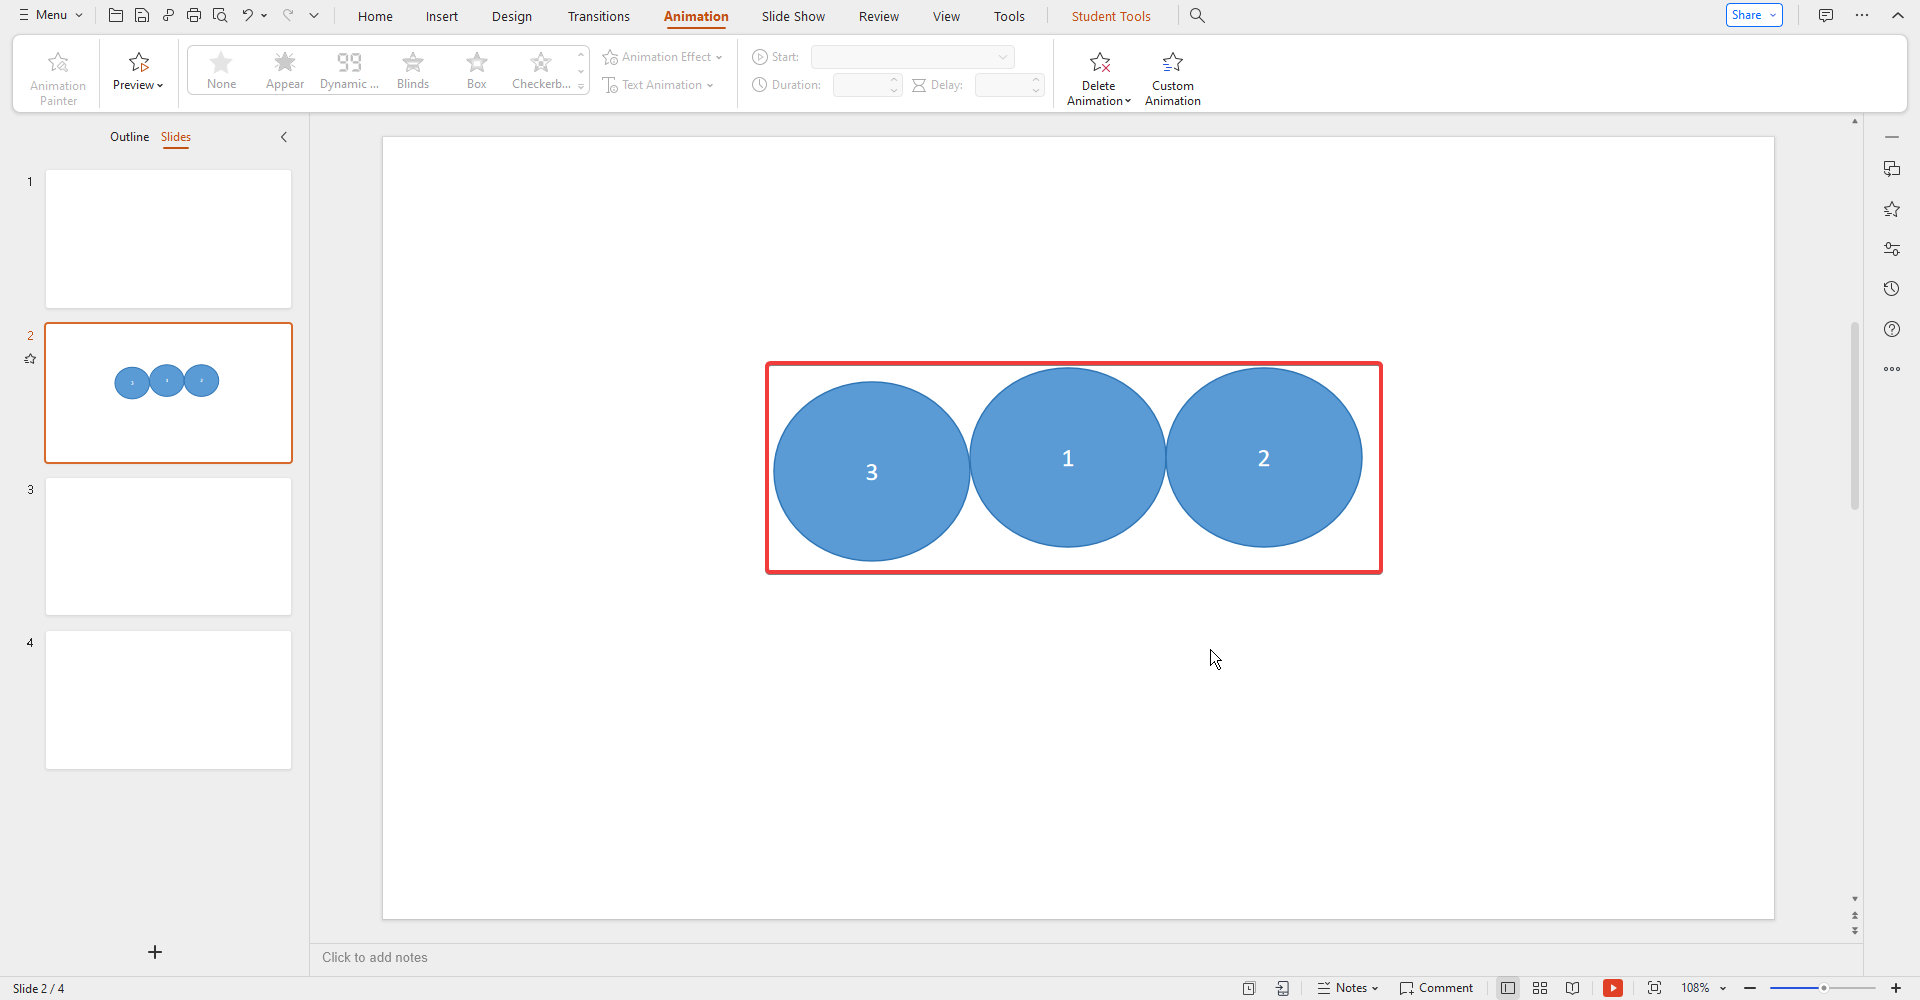
Task: Remove animation by clicking None
Action: tap(221, 70)
